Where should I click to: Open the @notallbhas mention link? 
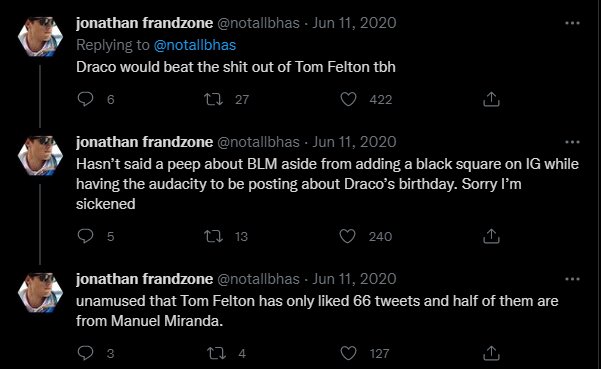[195, 45]
